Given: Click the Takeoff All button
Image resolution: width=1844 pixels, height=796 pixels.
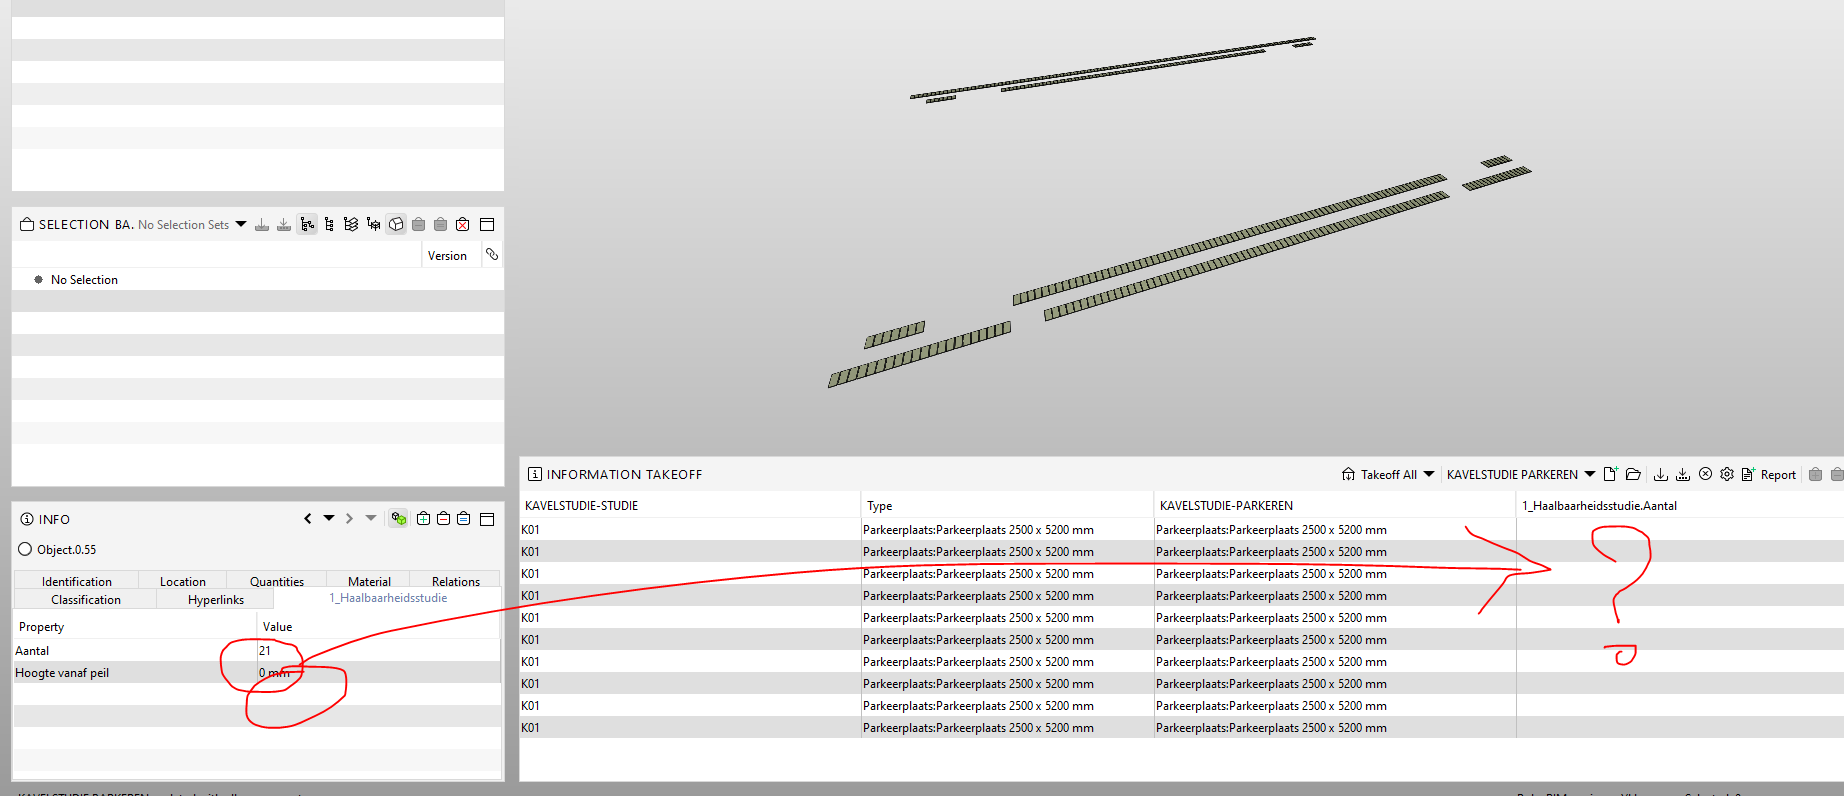Looking at the screenshot, I should click(1379, 475).
